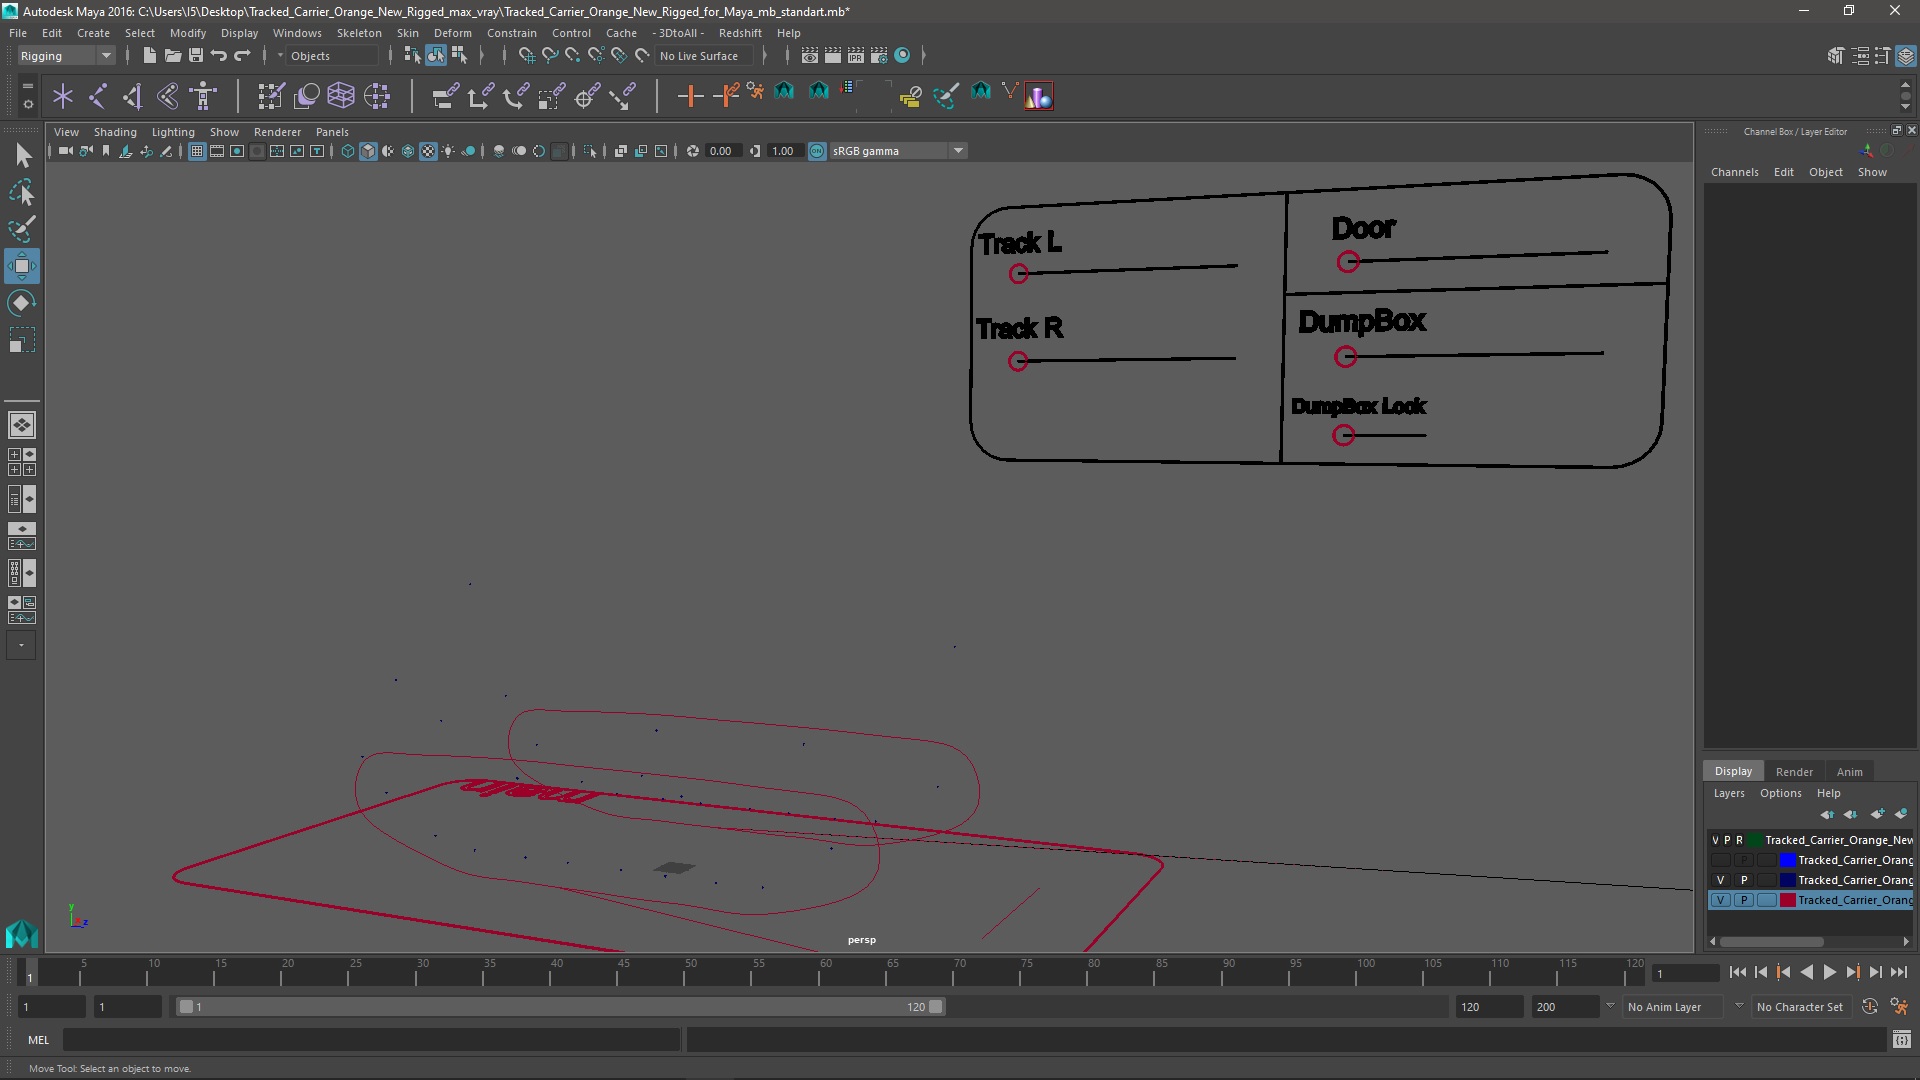This screenshot has width=1920, height=1080.
Task: Select the arrow Select tool
Action: [22, 155]
